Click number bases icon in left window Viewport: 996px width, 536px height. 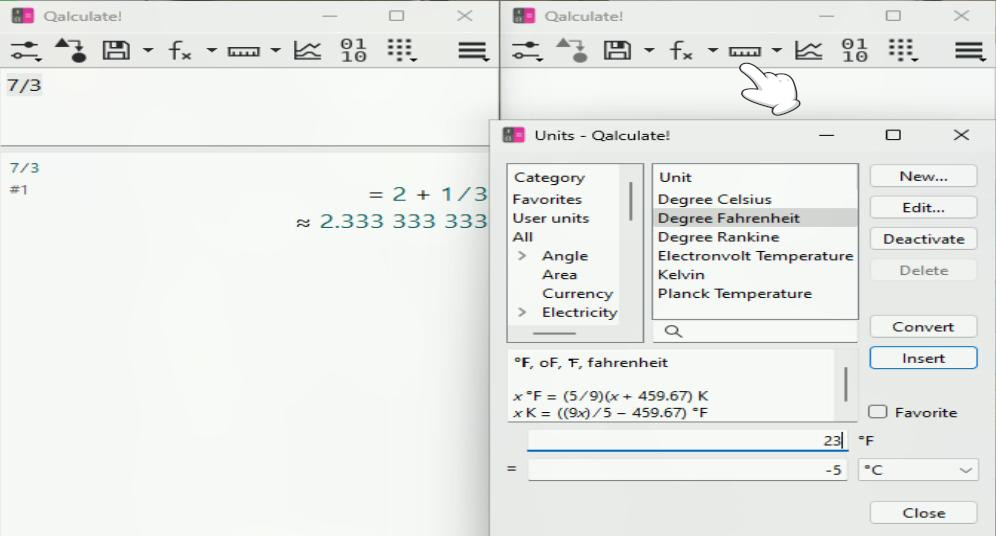(353, 50)
